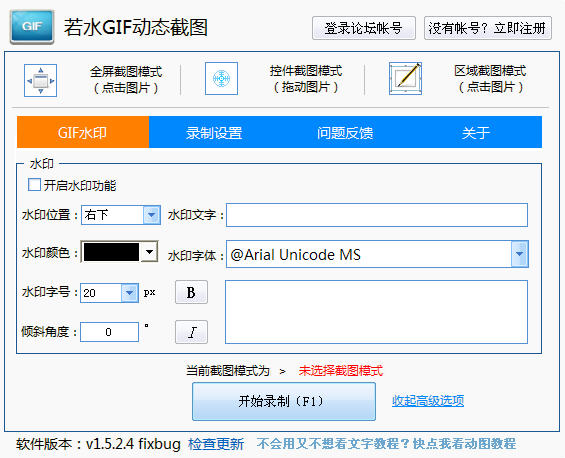Click the 倾斜角度 angle input field

coord(109,332)
